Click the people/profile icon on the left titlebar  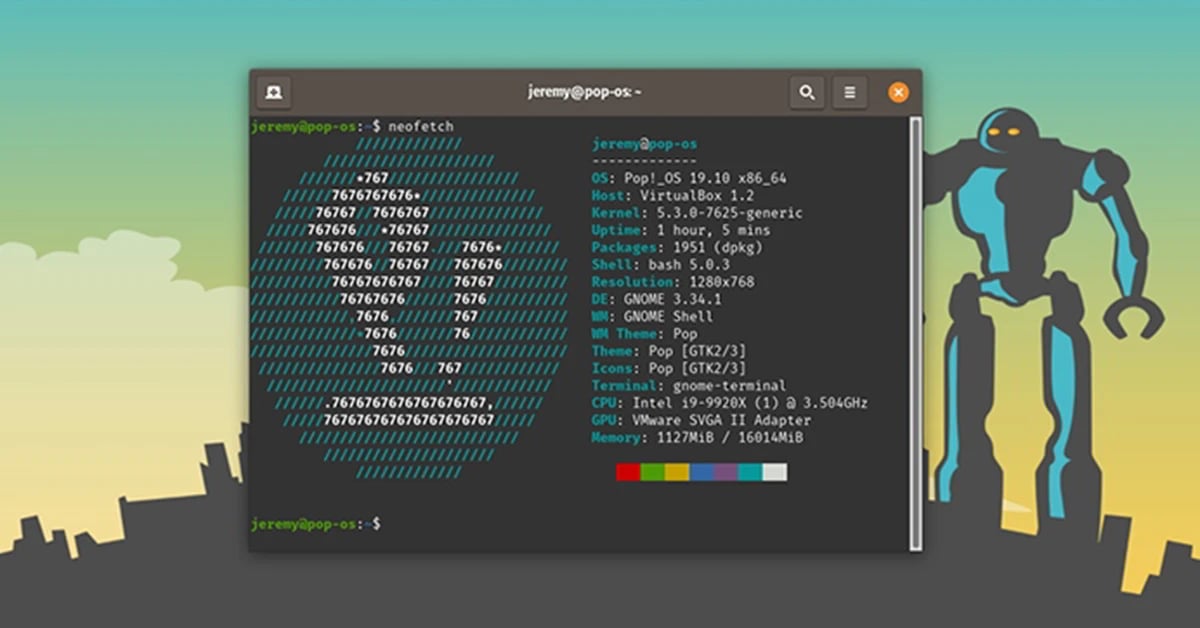274,91
